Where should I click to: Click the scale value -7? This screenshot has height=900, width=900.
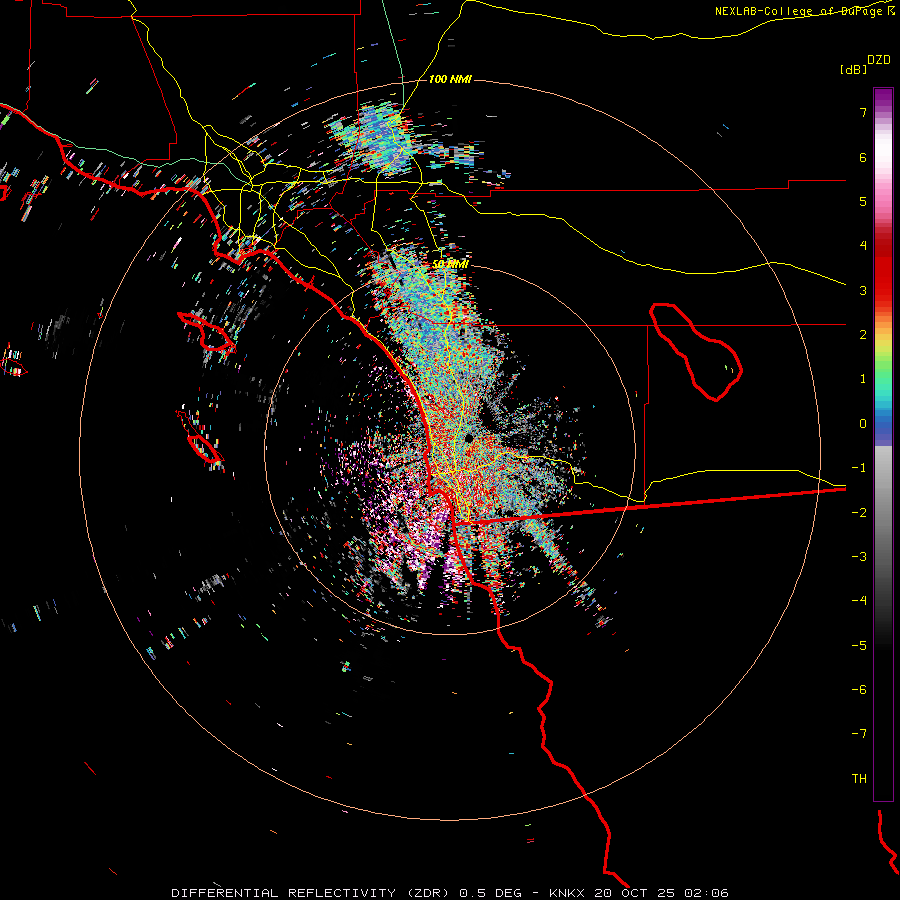tap(859, 734)
